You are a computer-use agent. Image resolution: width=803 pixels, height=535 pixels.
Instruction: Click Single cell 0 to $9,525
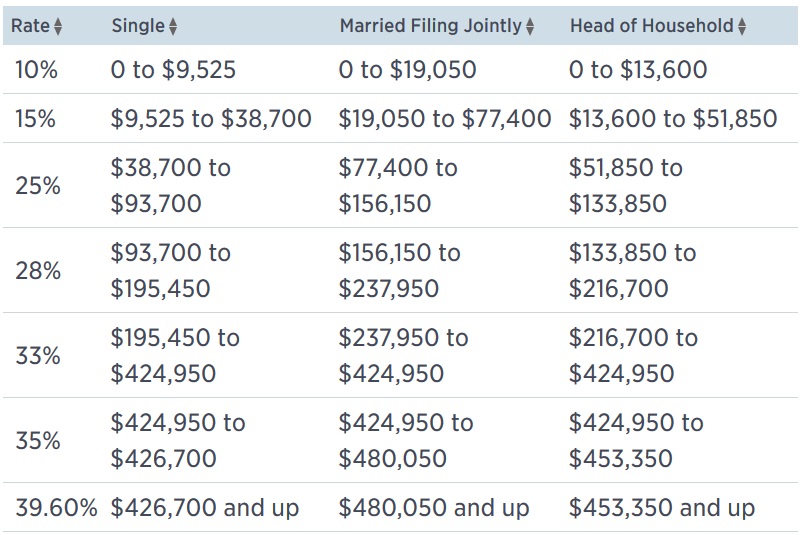[x=173, y=70]
